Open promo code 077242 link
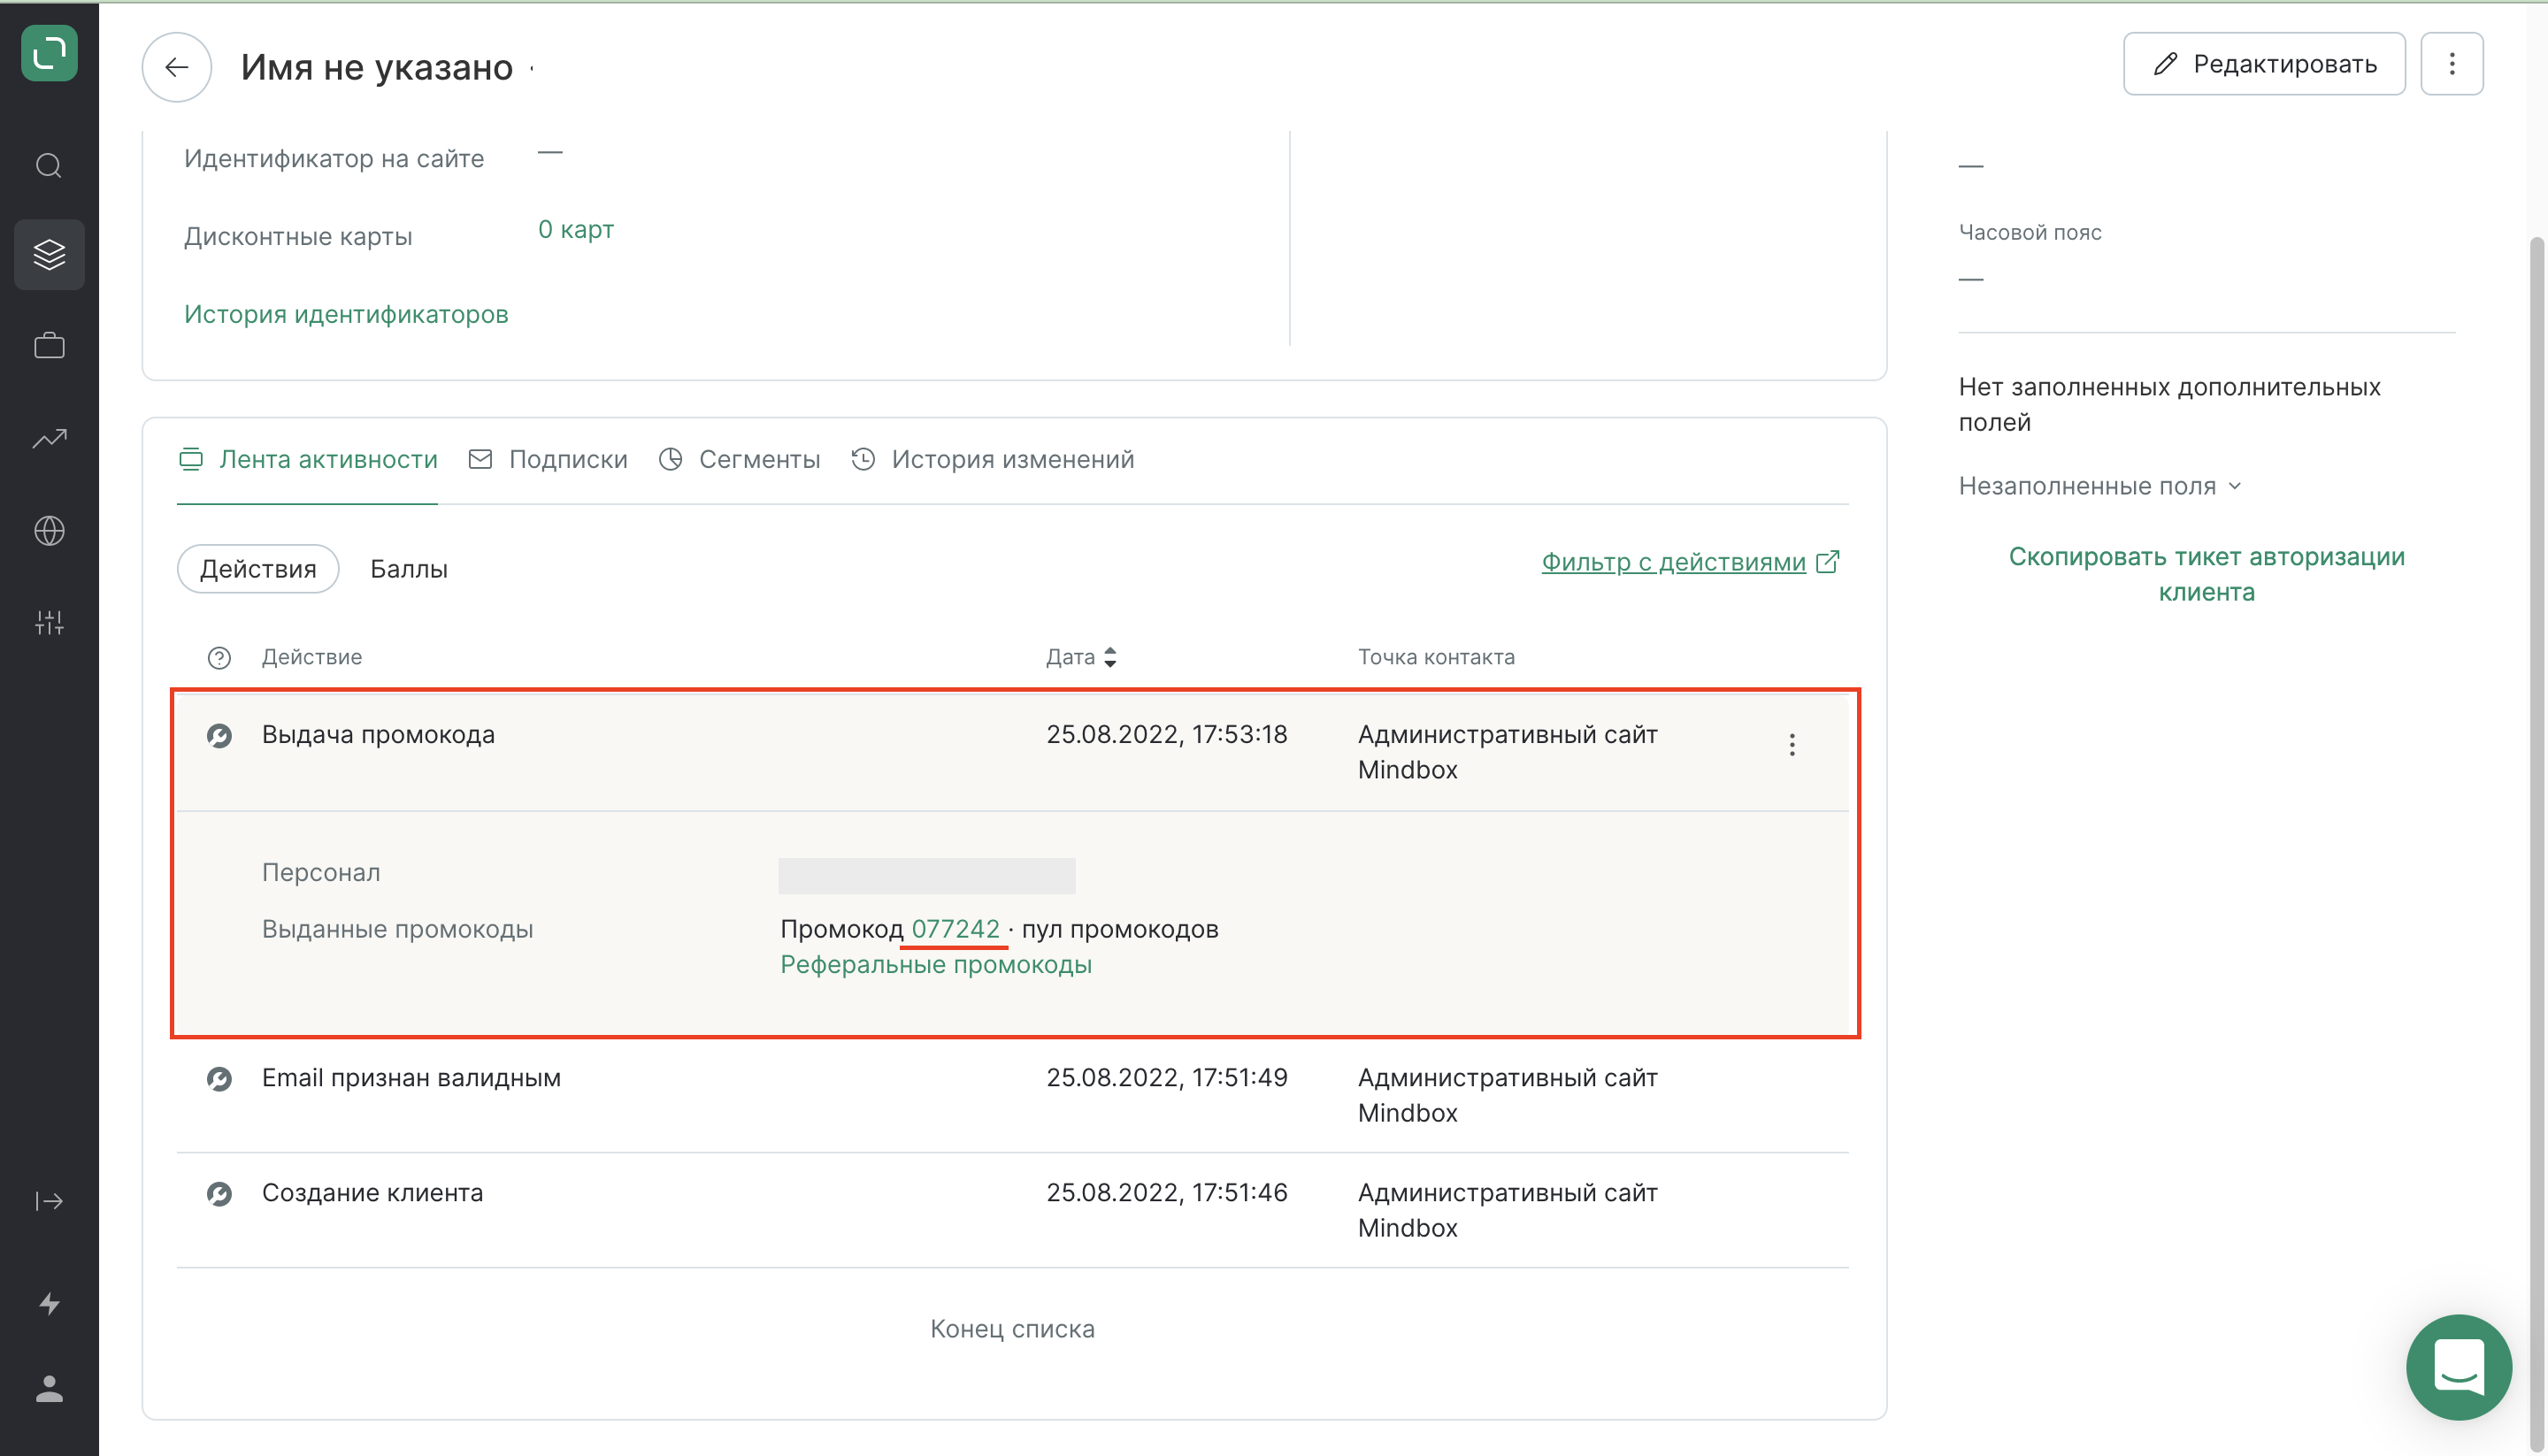The width and height of the screenshot is (2548, 1456). 955,929
